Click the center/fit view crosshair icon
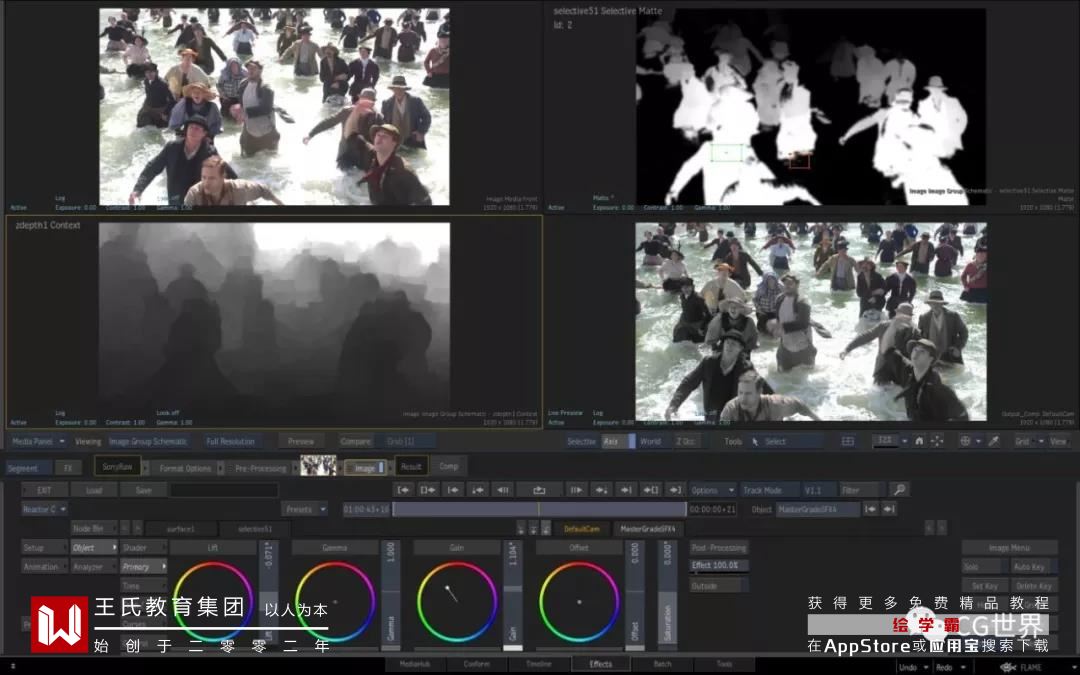1080x675 pixels. (937, 441)
